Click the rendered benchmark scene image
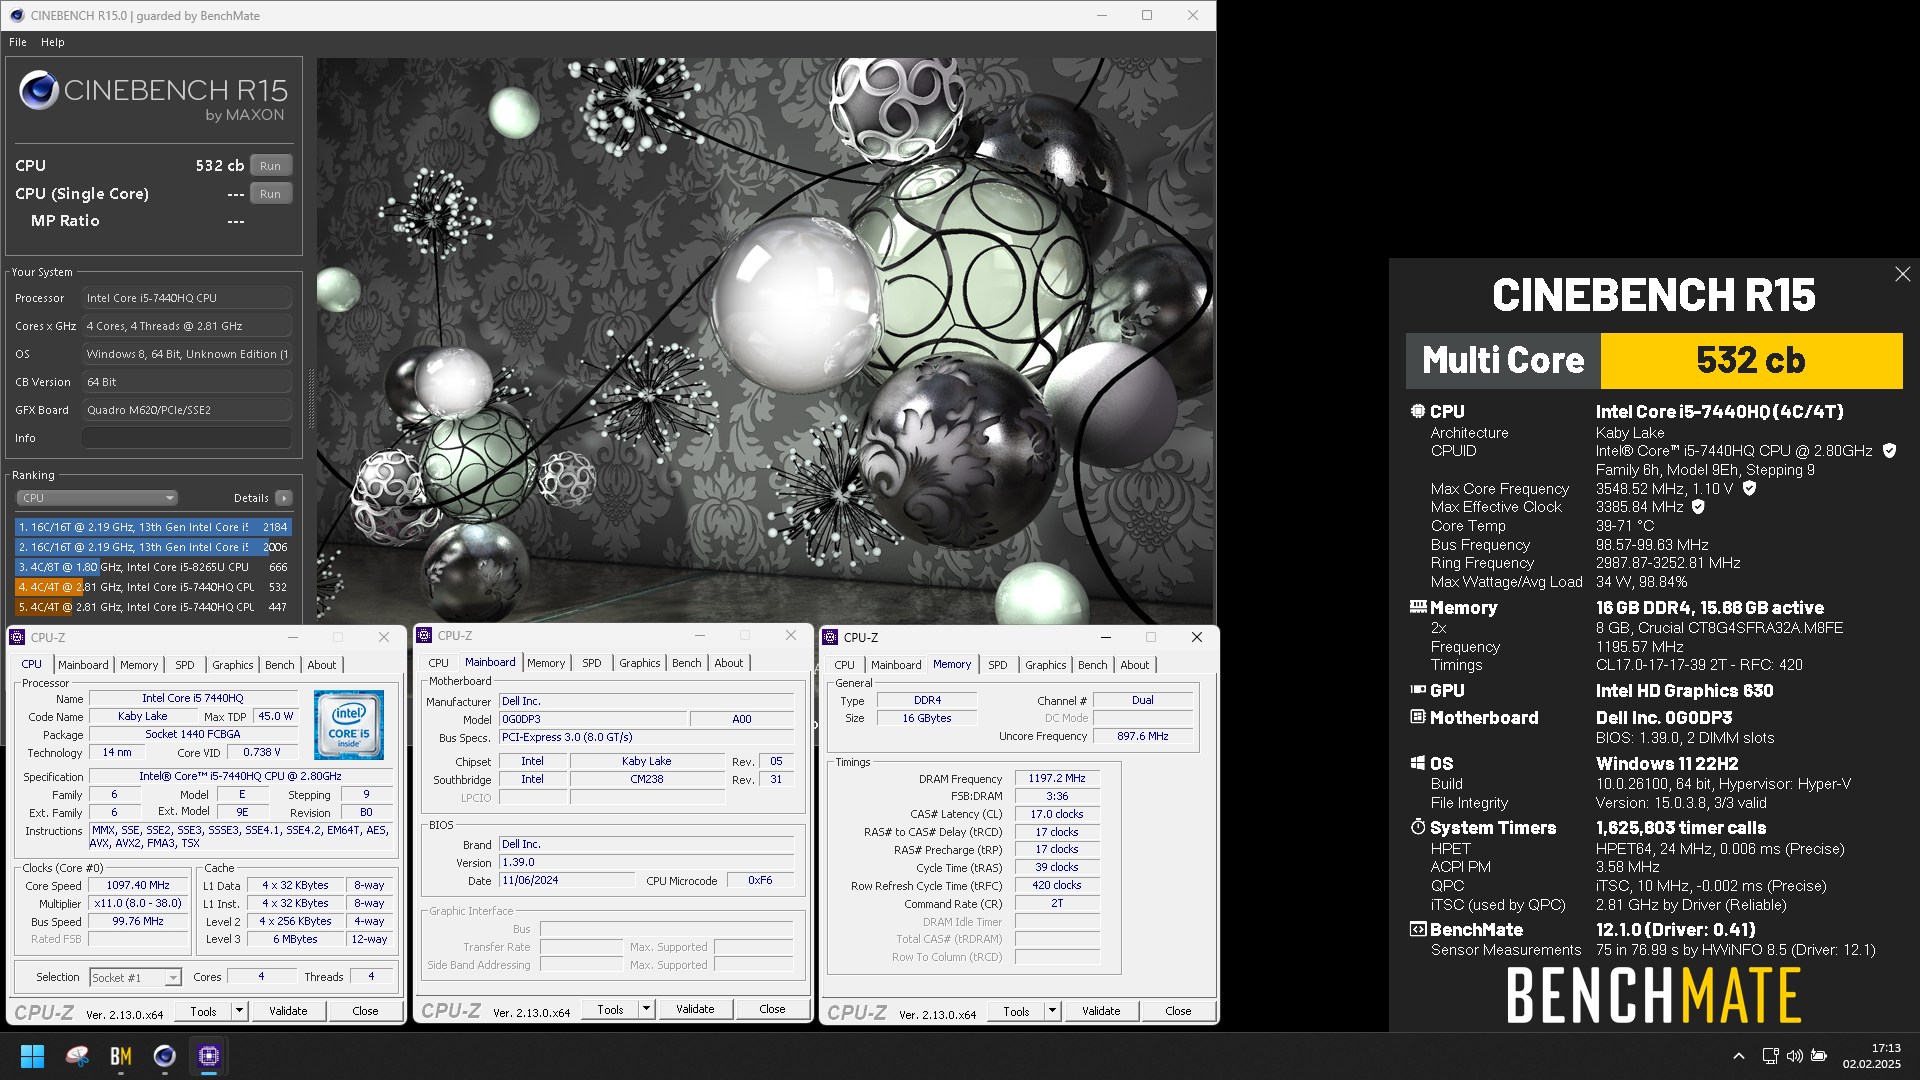The height and width of the screenshot is (1080, 1920). pos(765,340)
